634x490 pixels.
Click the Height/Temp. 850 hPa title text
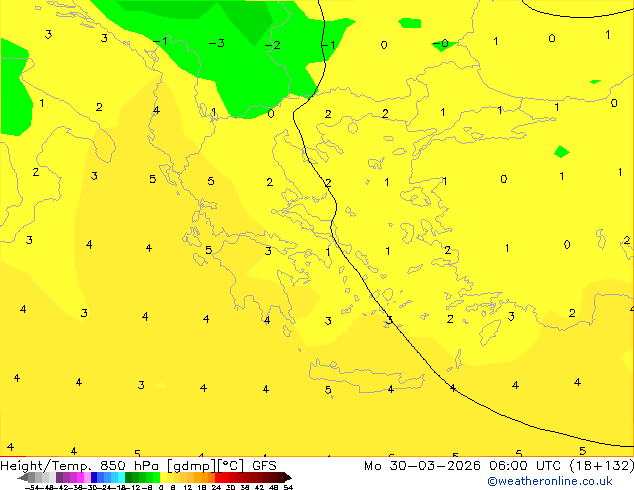point(78,466)
